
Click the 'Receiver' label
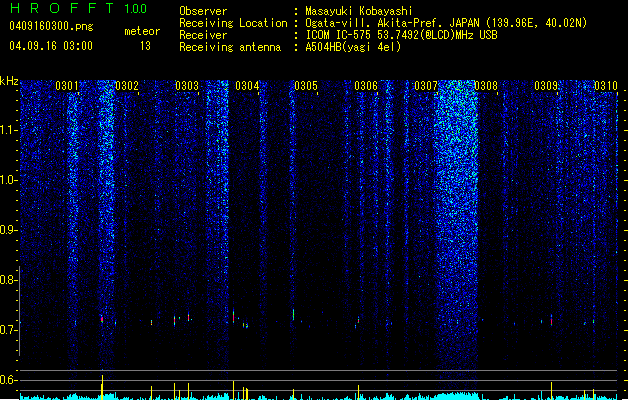[x=203, y=35]
